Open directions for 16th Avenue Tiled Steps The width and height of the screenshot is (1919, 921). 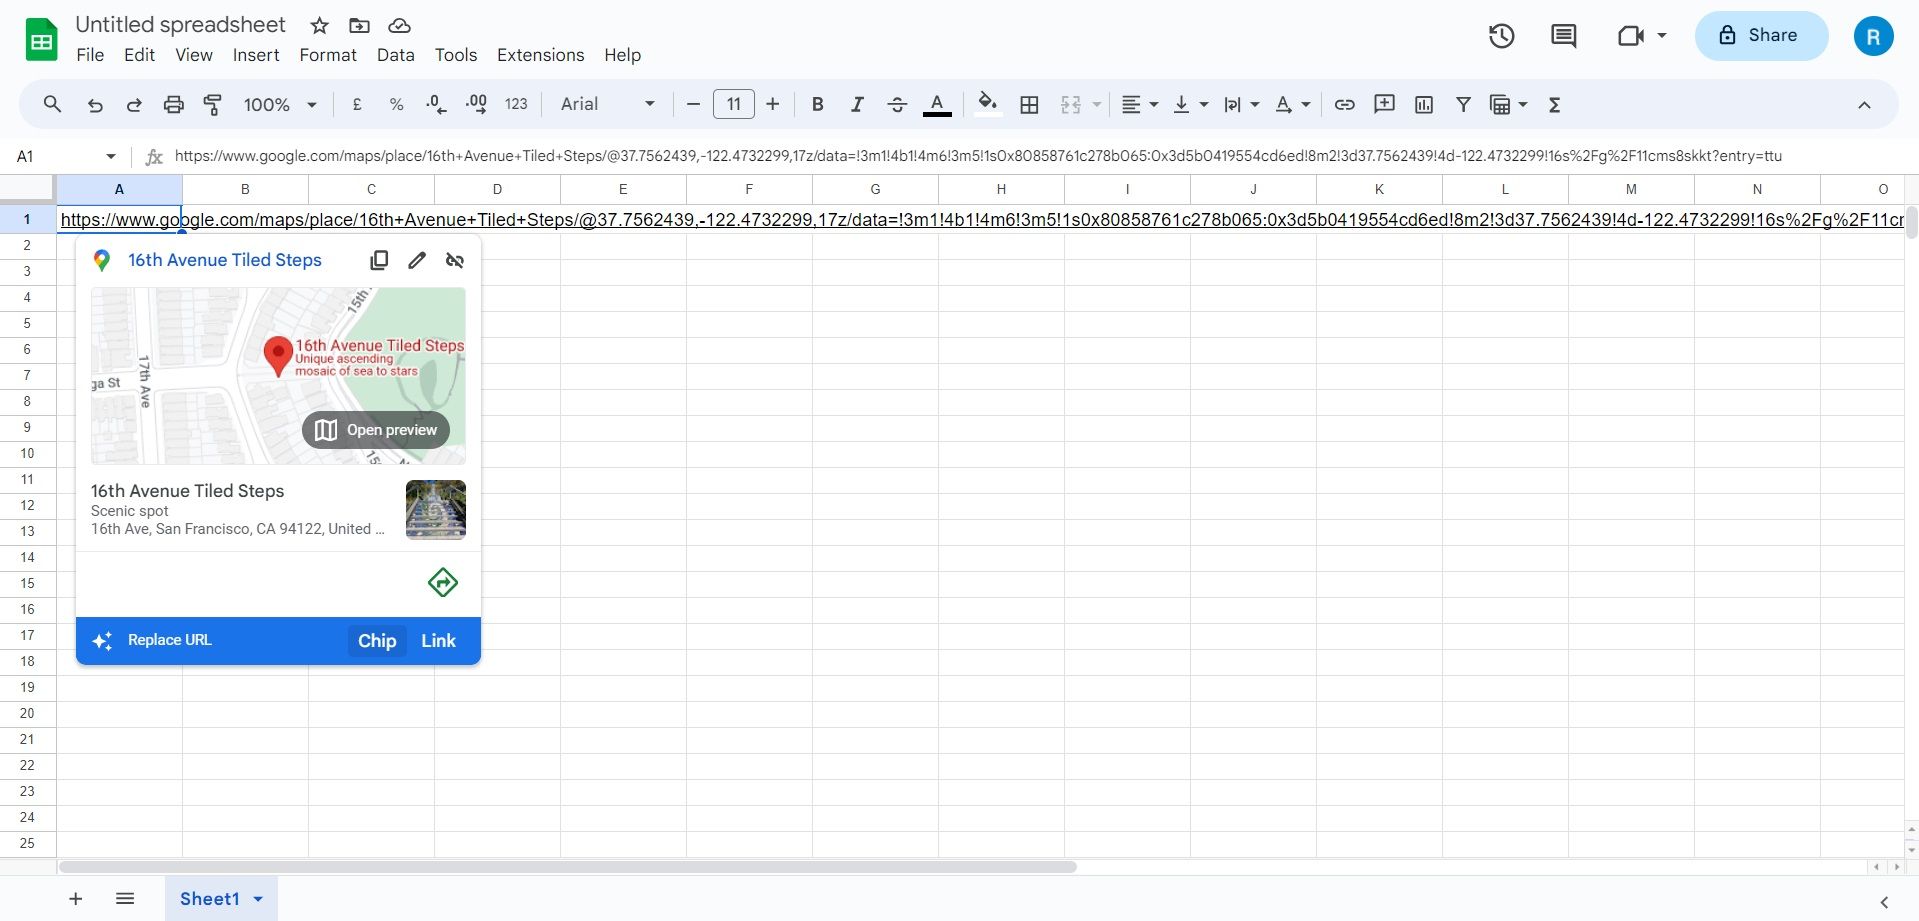tap(442, 582)
